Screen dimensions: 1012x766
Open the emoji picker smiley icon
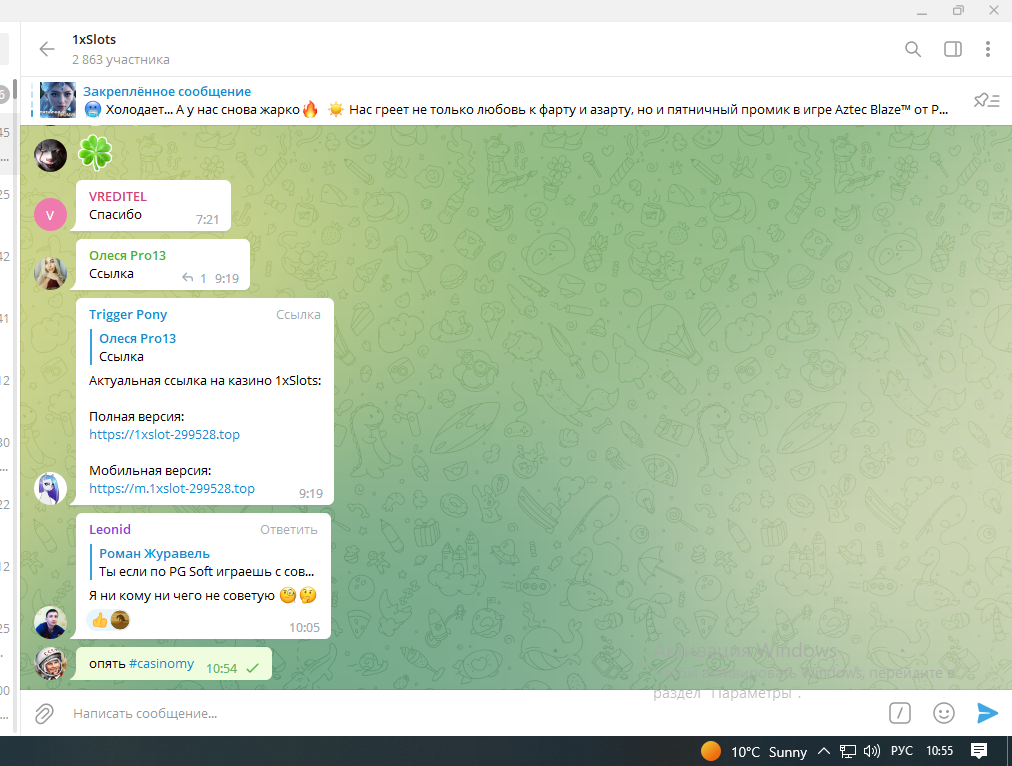[944, 713]
